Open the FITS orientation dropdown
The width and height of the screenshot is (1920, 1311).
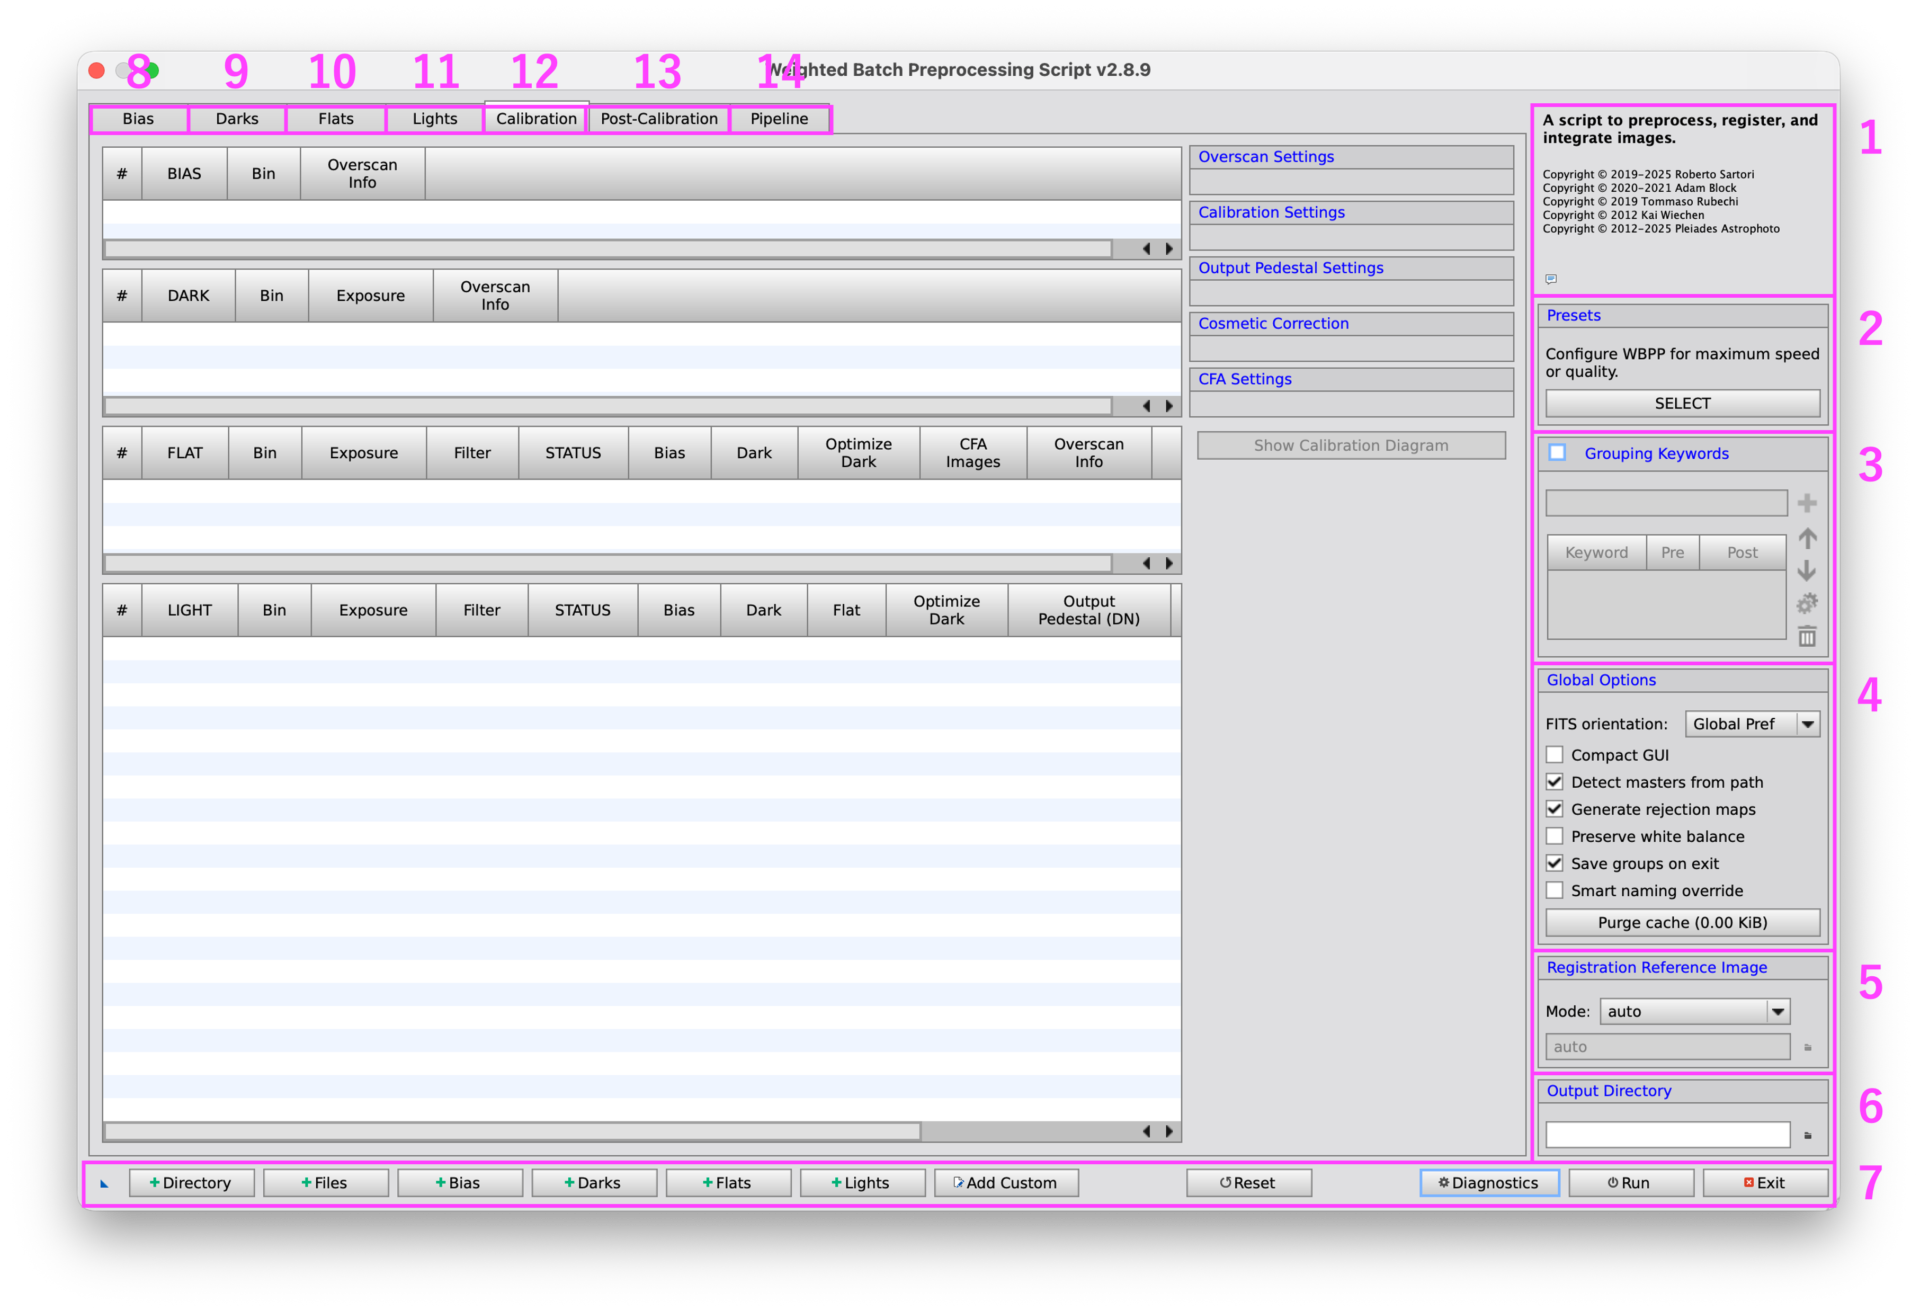[x=1751, y=724]
